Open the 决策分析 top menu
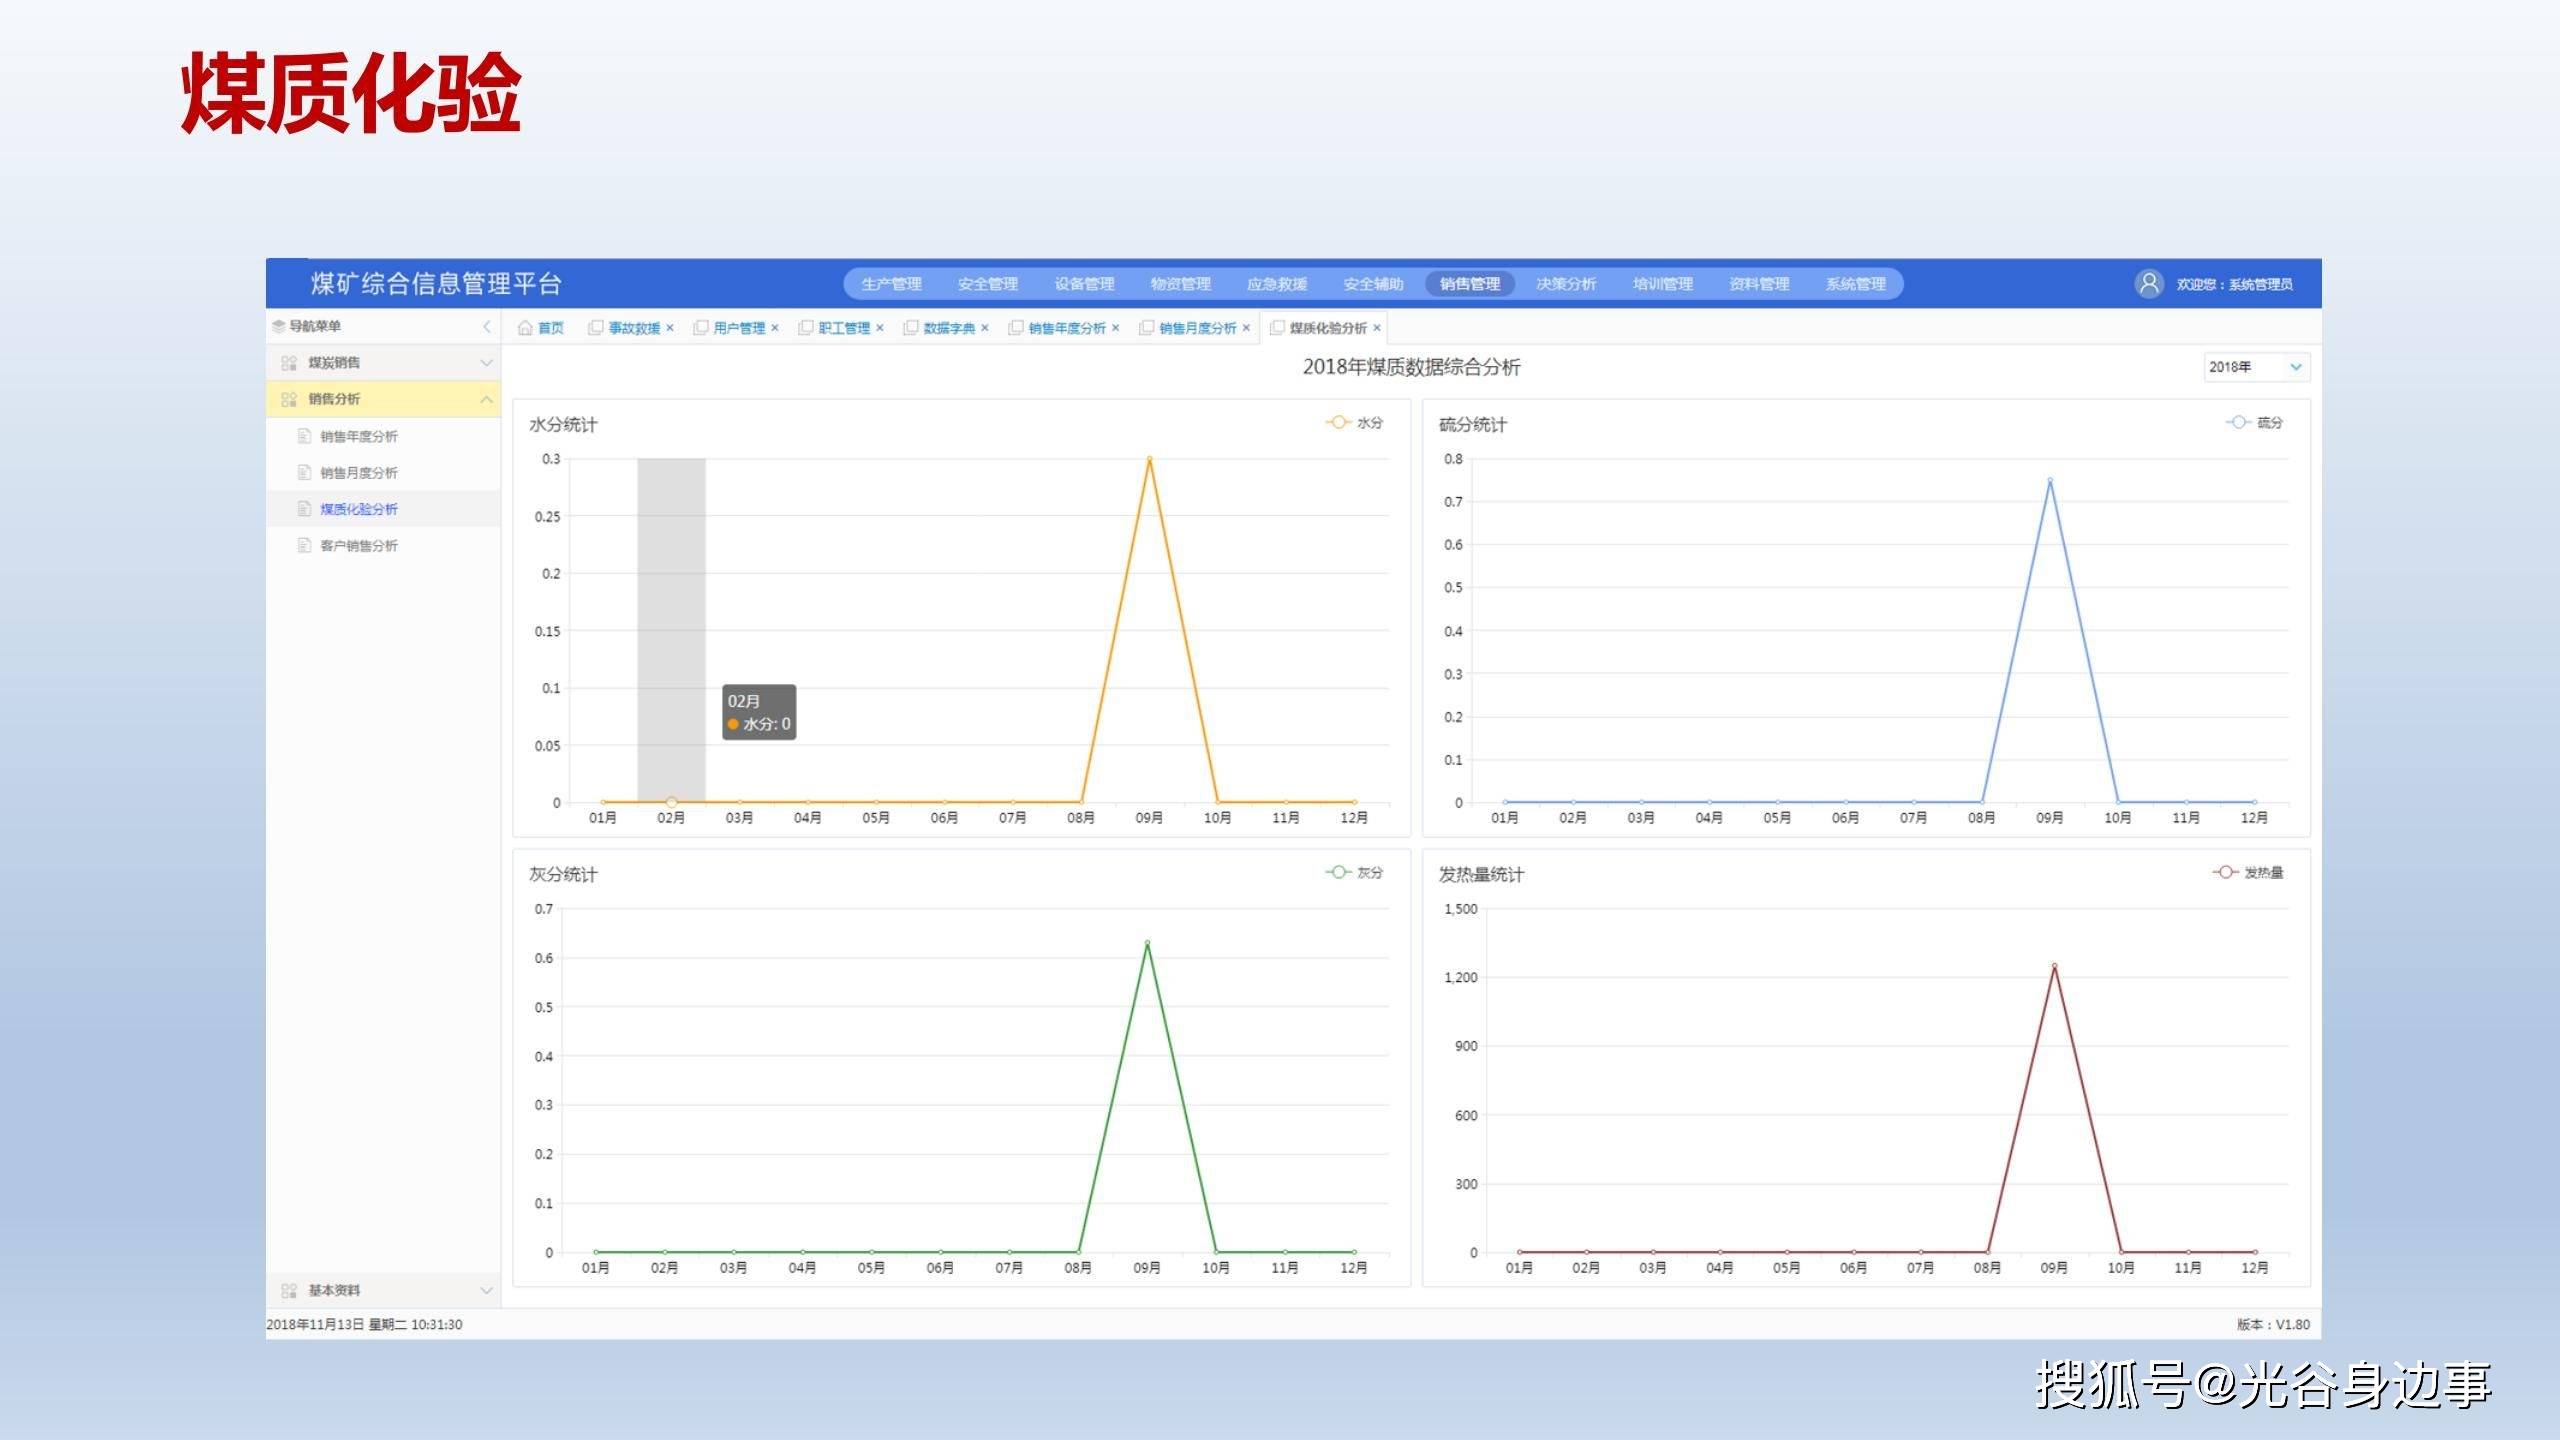Viewport: 2560px width, 1440px height. pyautogui.click(x=1565, y=284)
